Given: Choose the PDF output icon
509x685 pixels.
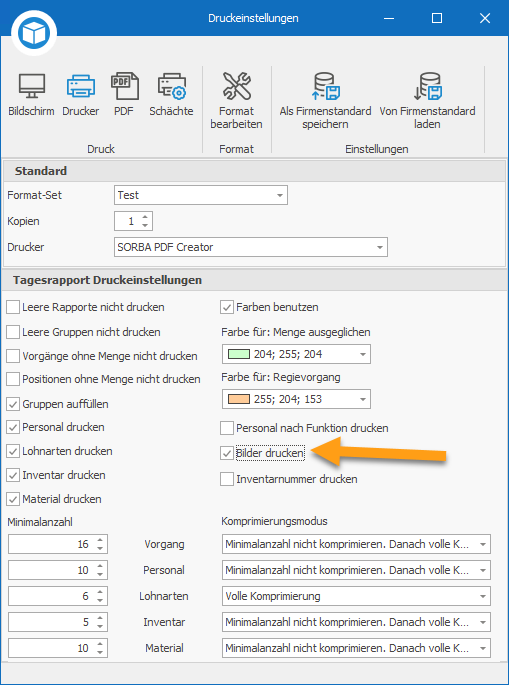Looking at the screenshot, I should [124, 86].
